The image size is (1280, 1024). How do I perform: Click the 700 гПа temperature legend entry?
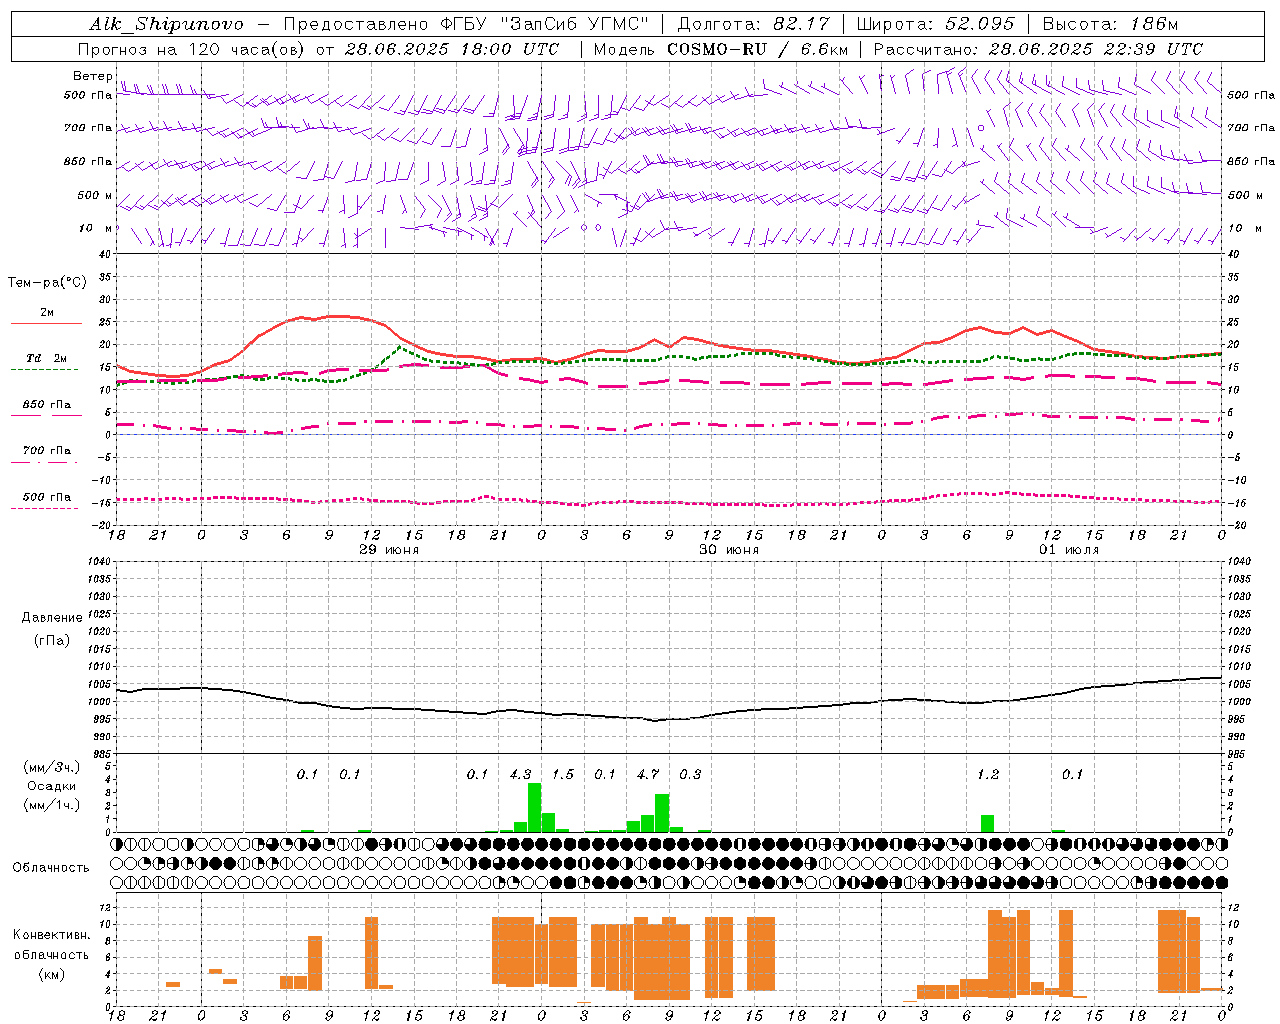47,451
